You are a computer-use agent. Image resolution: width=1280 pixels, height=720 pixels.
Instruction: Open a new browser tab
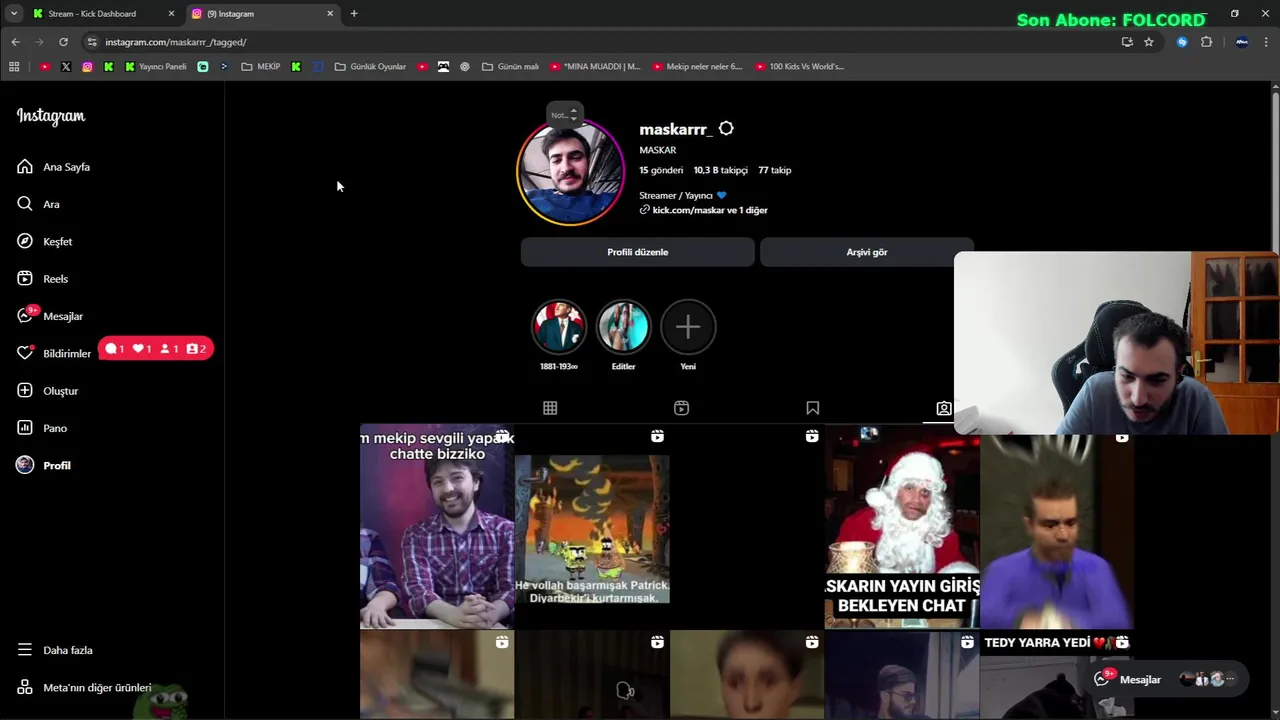click(354, 14)
